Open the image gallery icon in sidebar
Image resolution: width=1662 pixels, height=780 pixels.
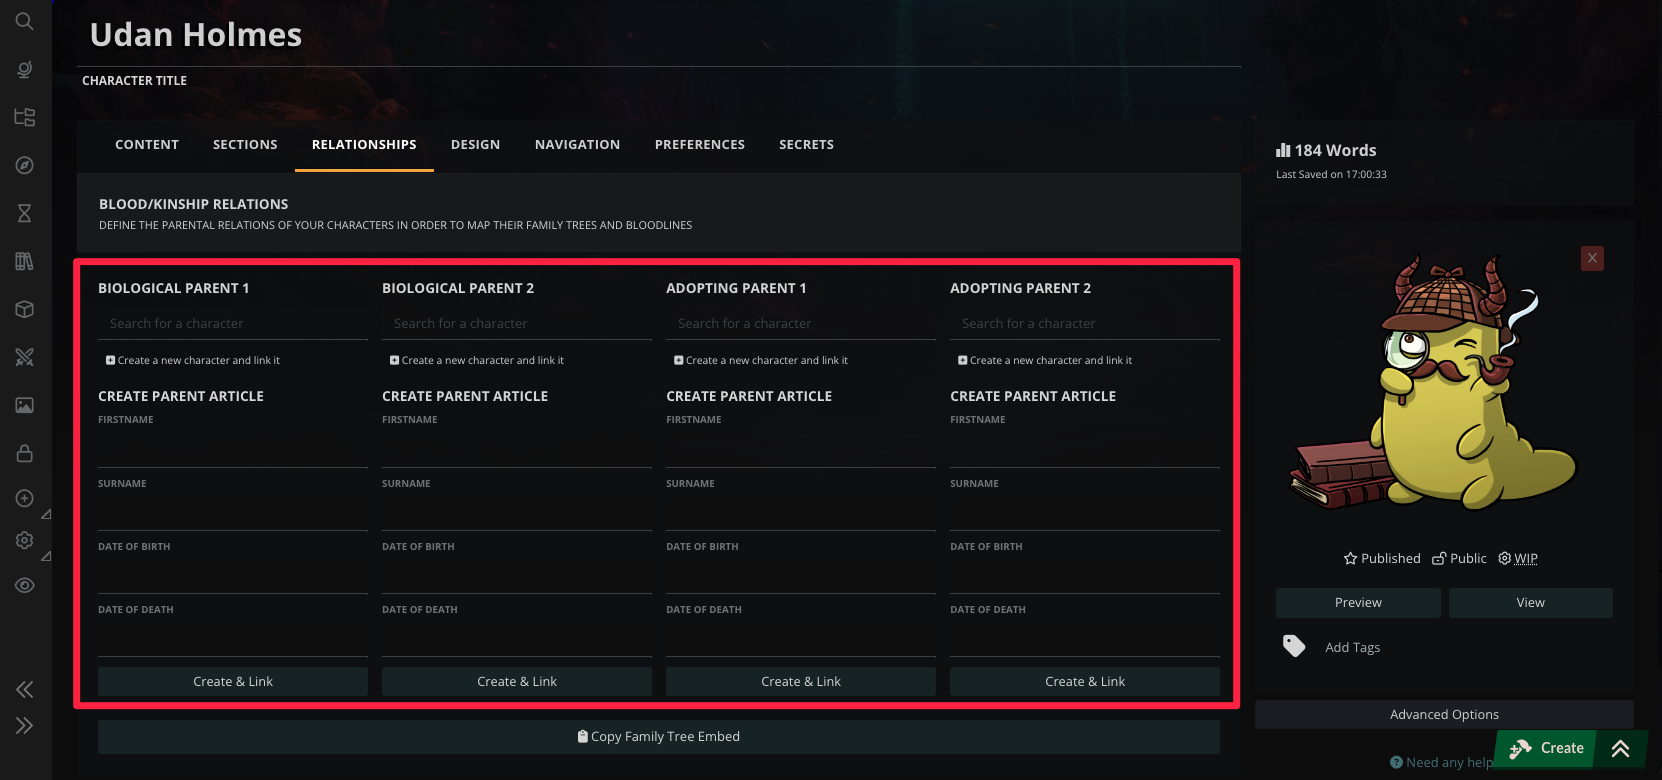tap(25, 405)
